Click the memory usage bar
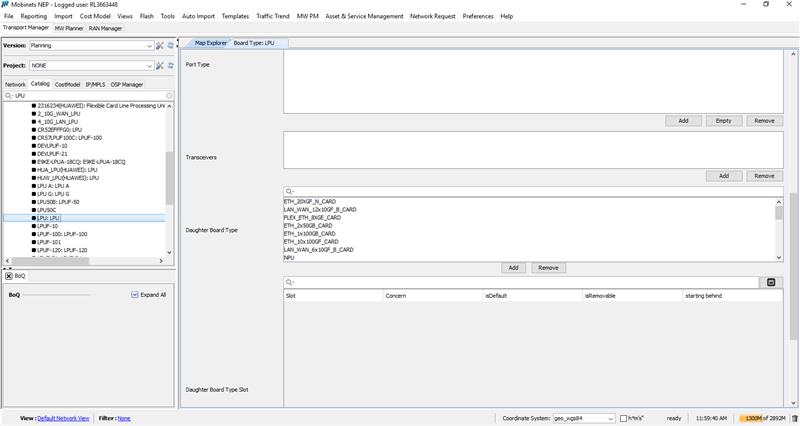Screen dimensions: 800x426 pos(760,418)
